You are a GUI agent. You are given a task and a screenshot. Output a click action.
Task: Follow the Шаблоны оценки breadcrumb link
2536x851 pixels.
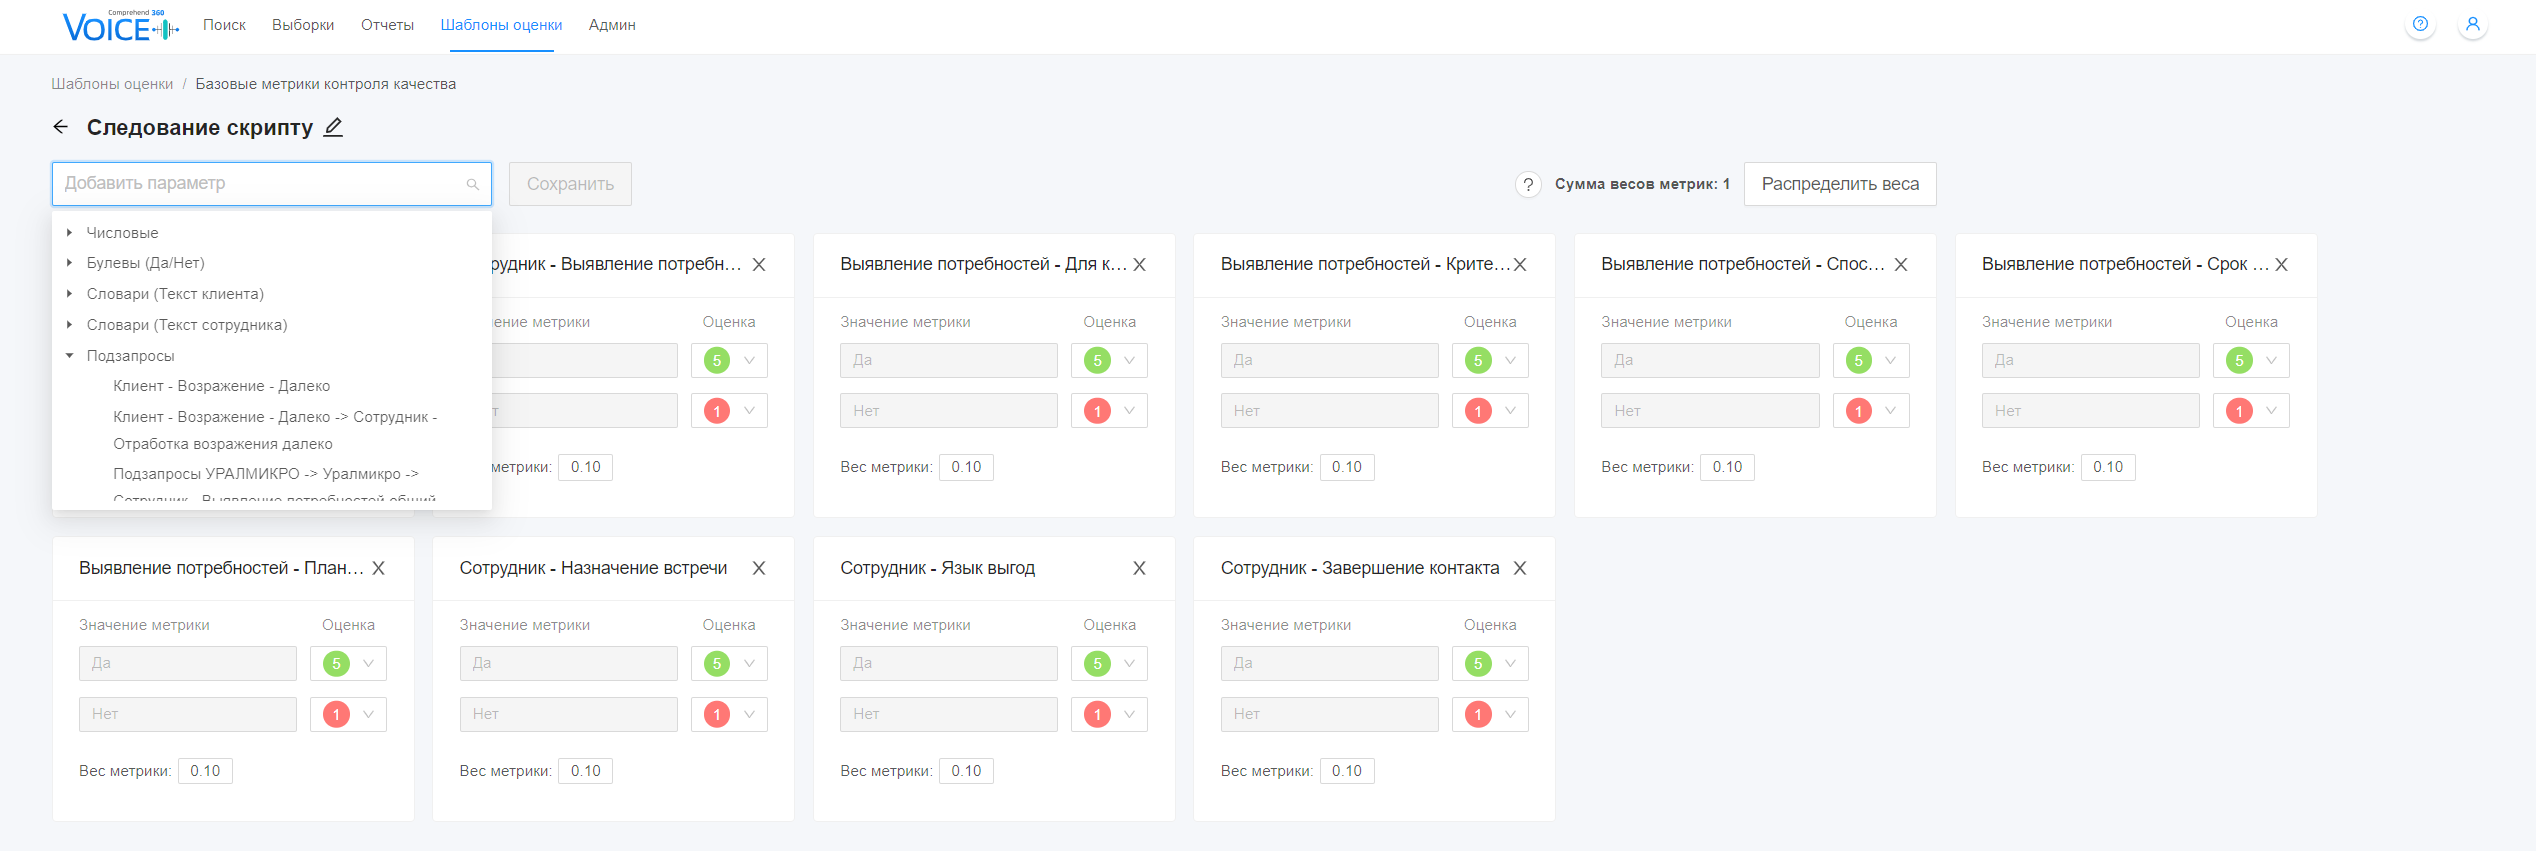112,84
